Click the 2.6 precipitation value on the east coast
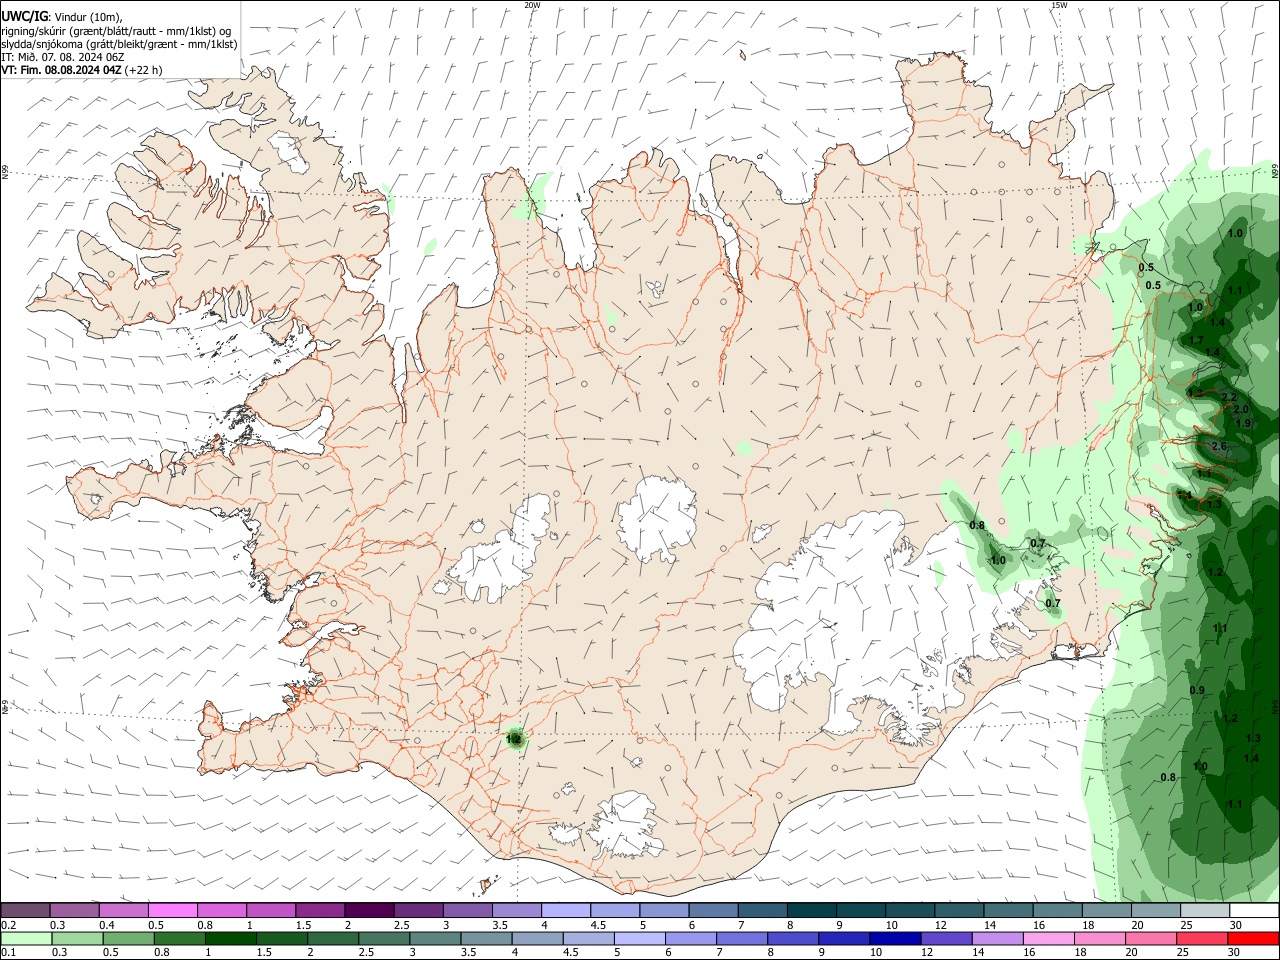Image resolution: width=1280 pixels, height=960 pixels. click(x=1219, y=447)
